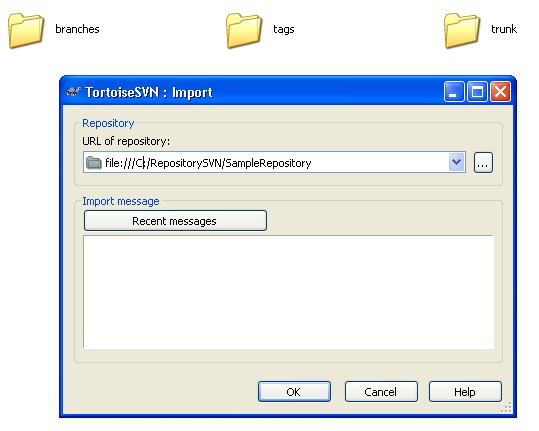Click the folder icon in the URL field
The image size is (539, 431).
point(94,163)
